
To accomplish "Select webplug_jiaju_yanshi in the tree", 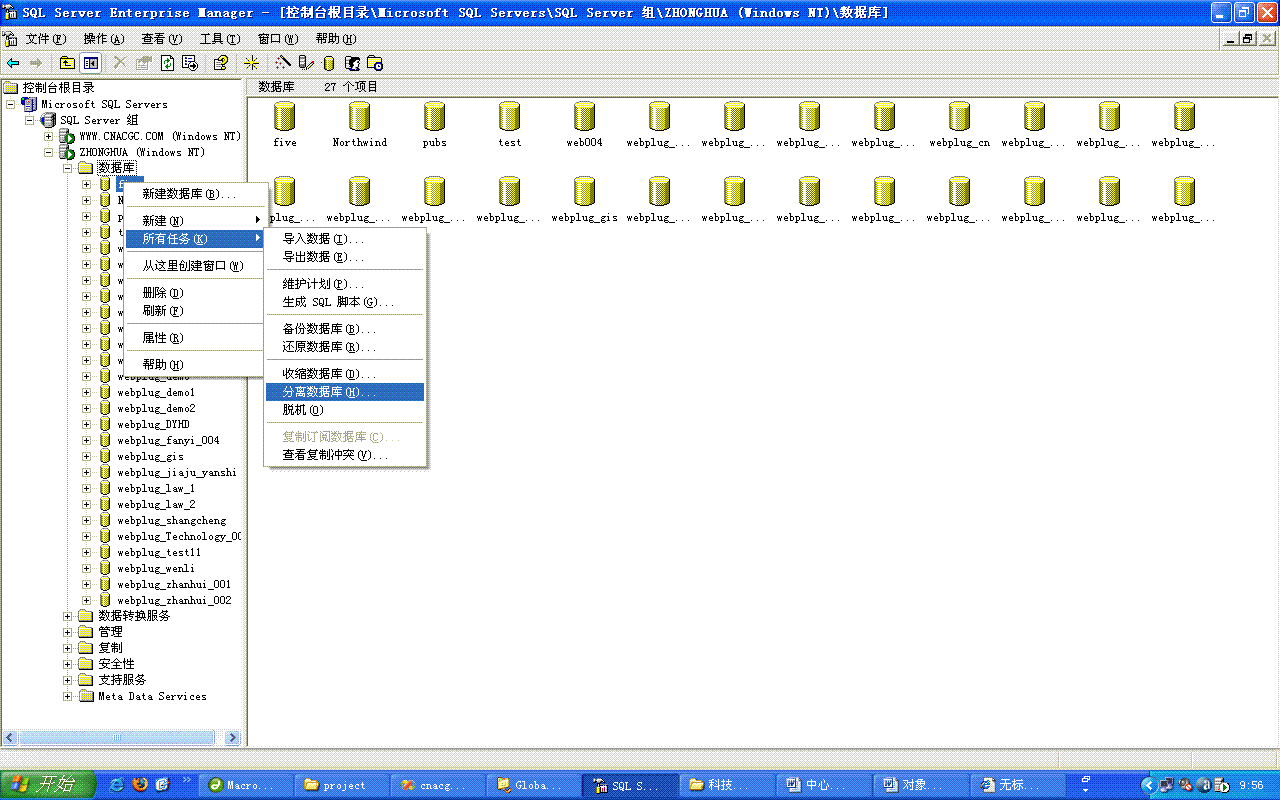I will [177, 472].
